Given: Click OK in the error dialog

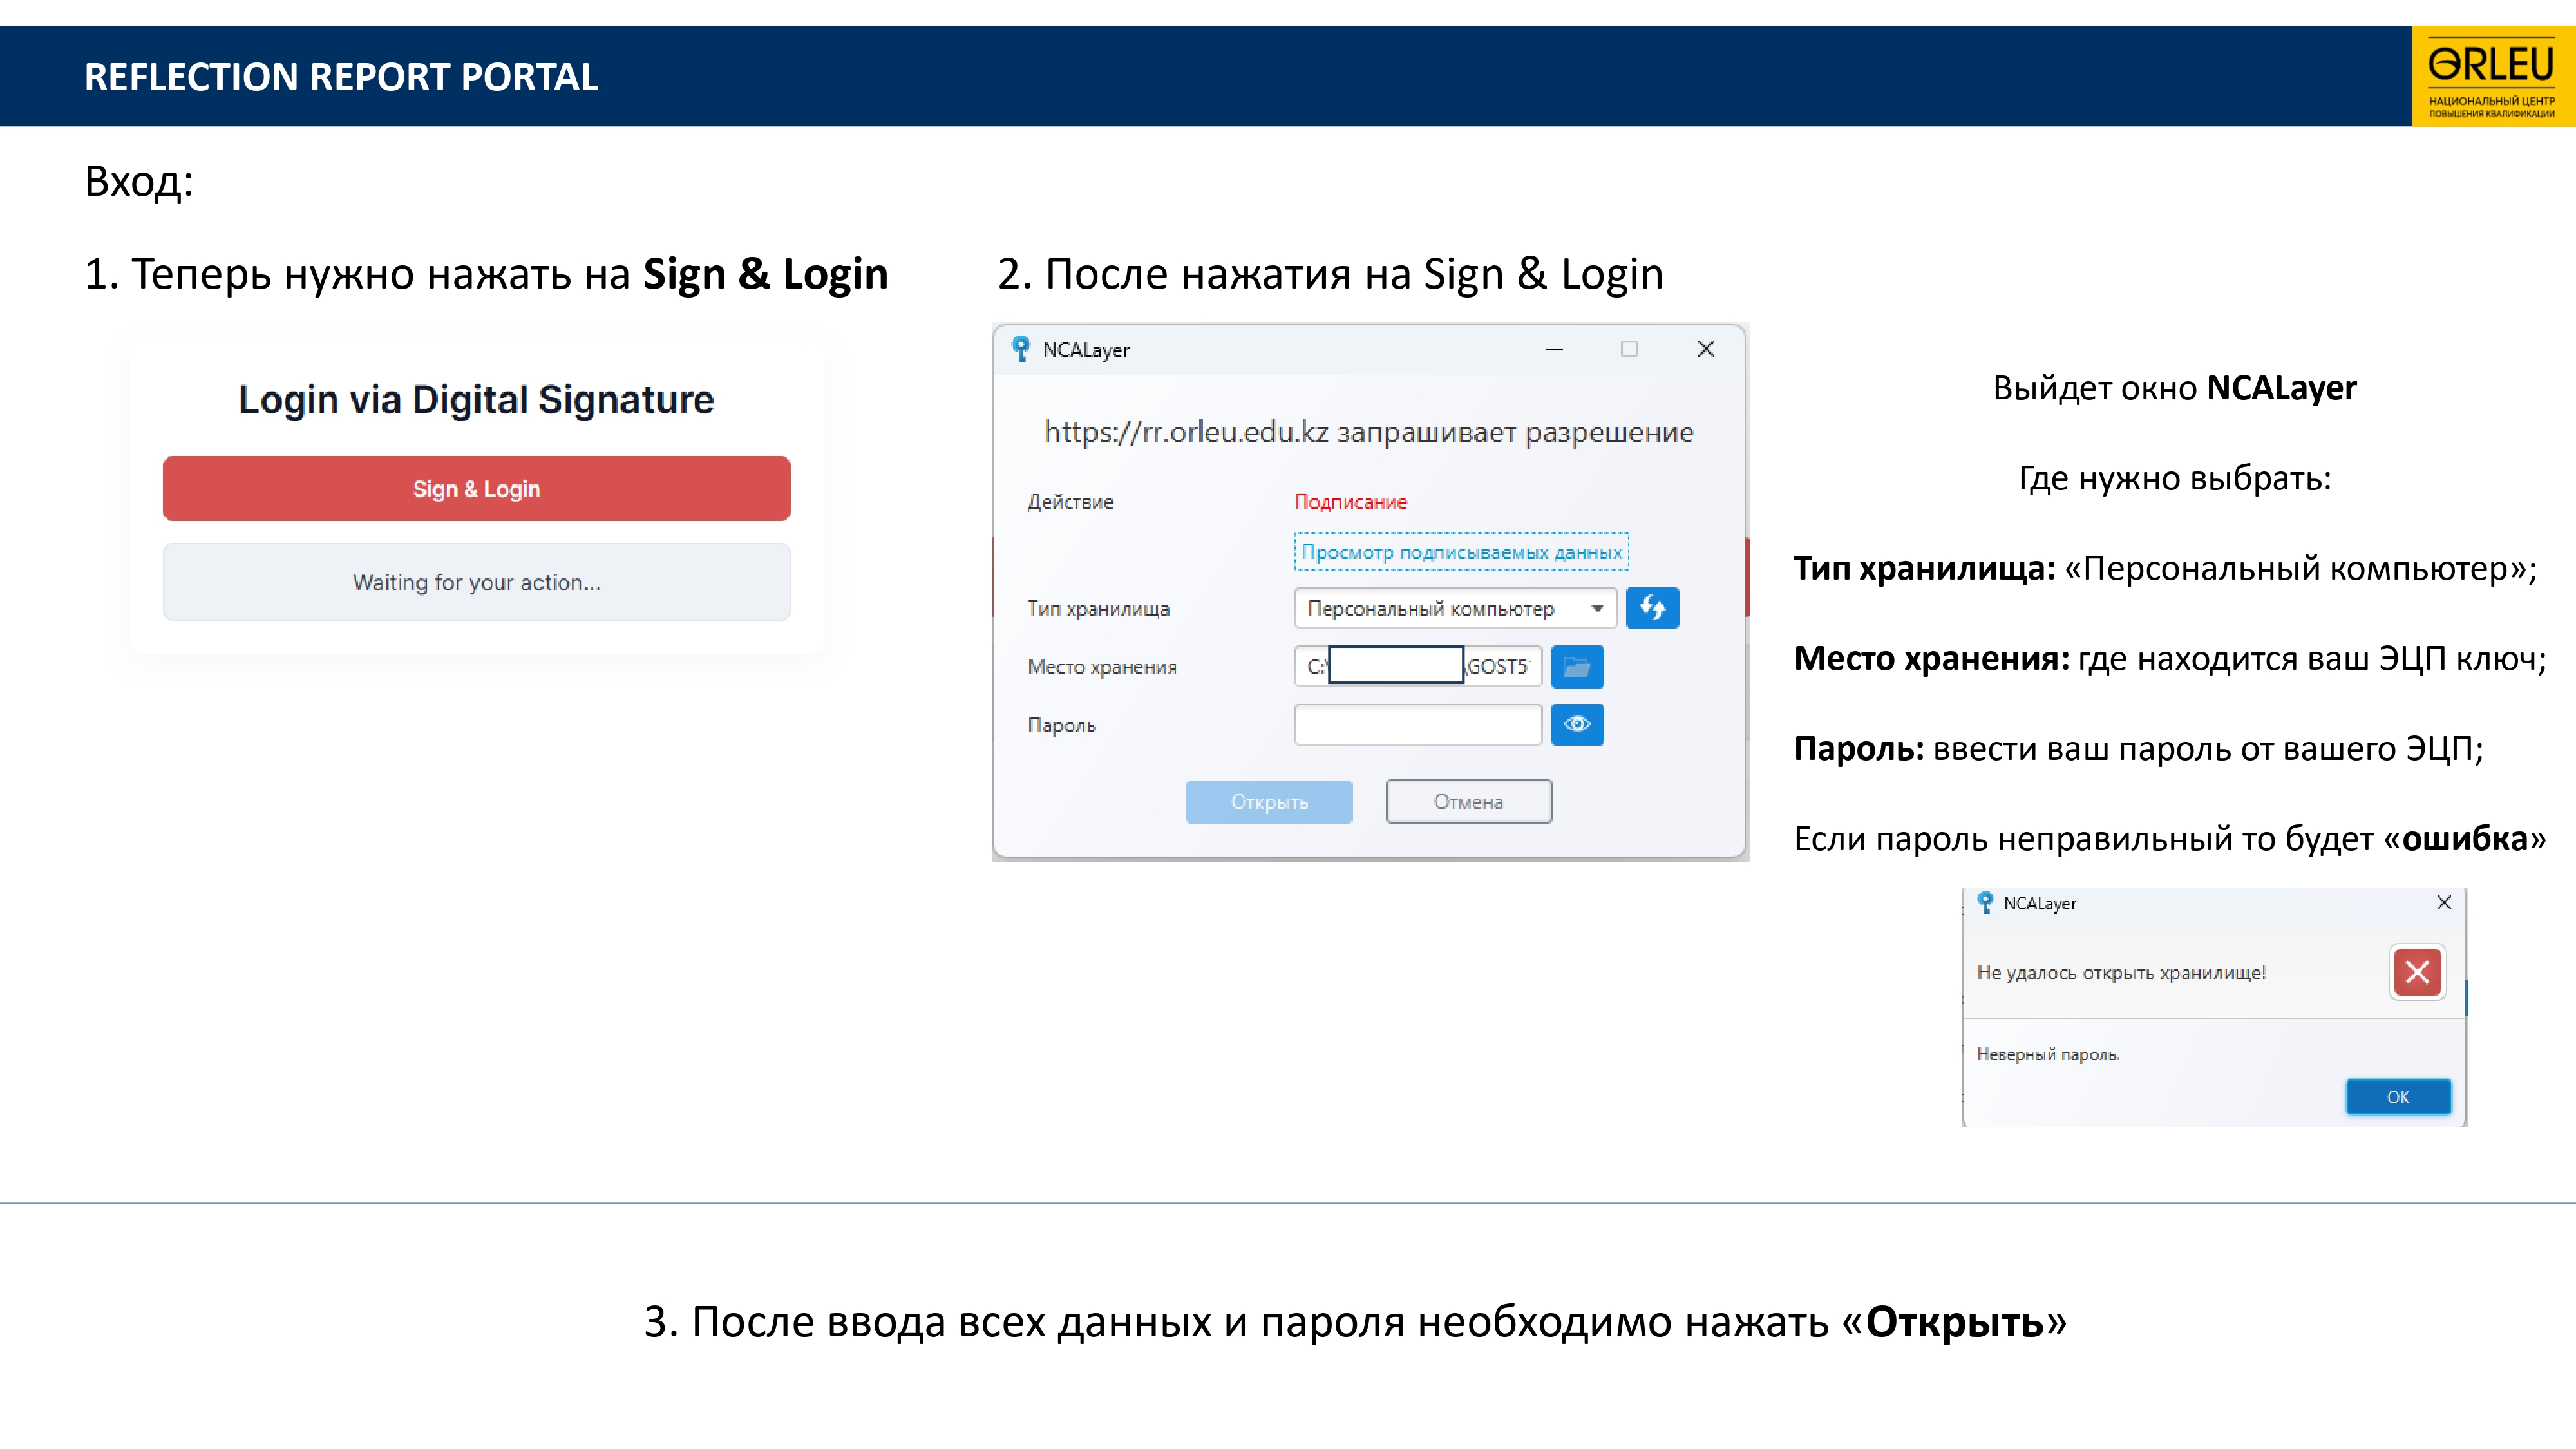Looking at the screenshot, I should (x=2397, y=1097).
